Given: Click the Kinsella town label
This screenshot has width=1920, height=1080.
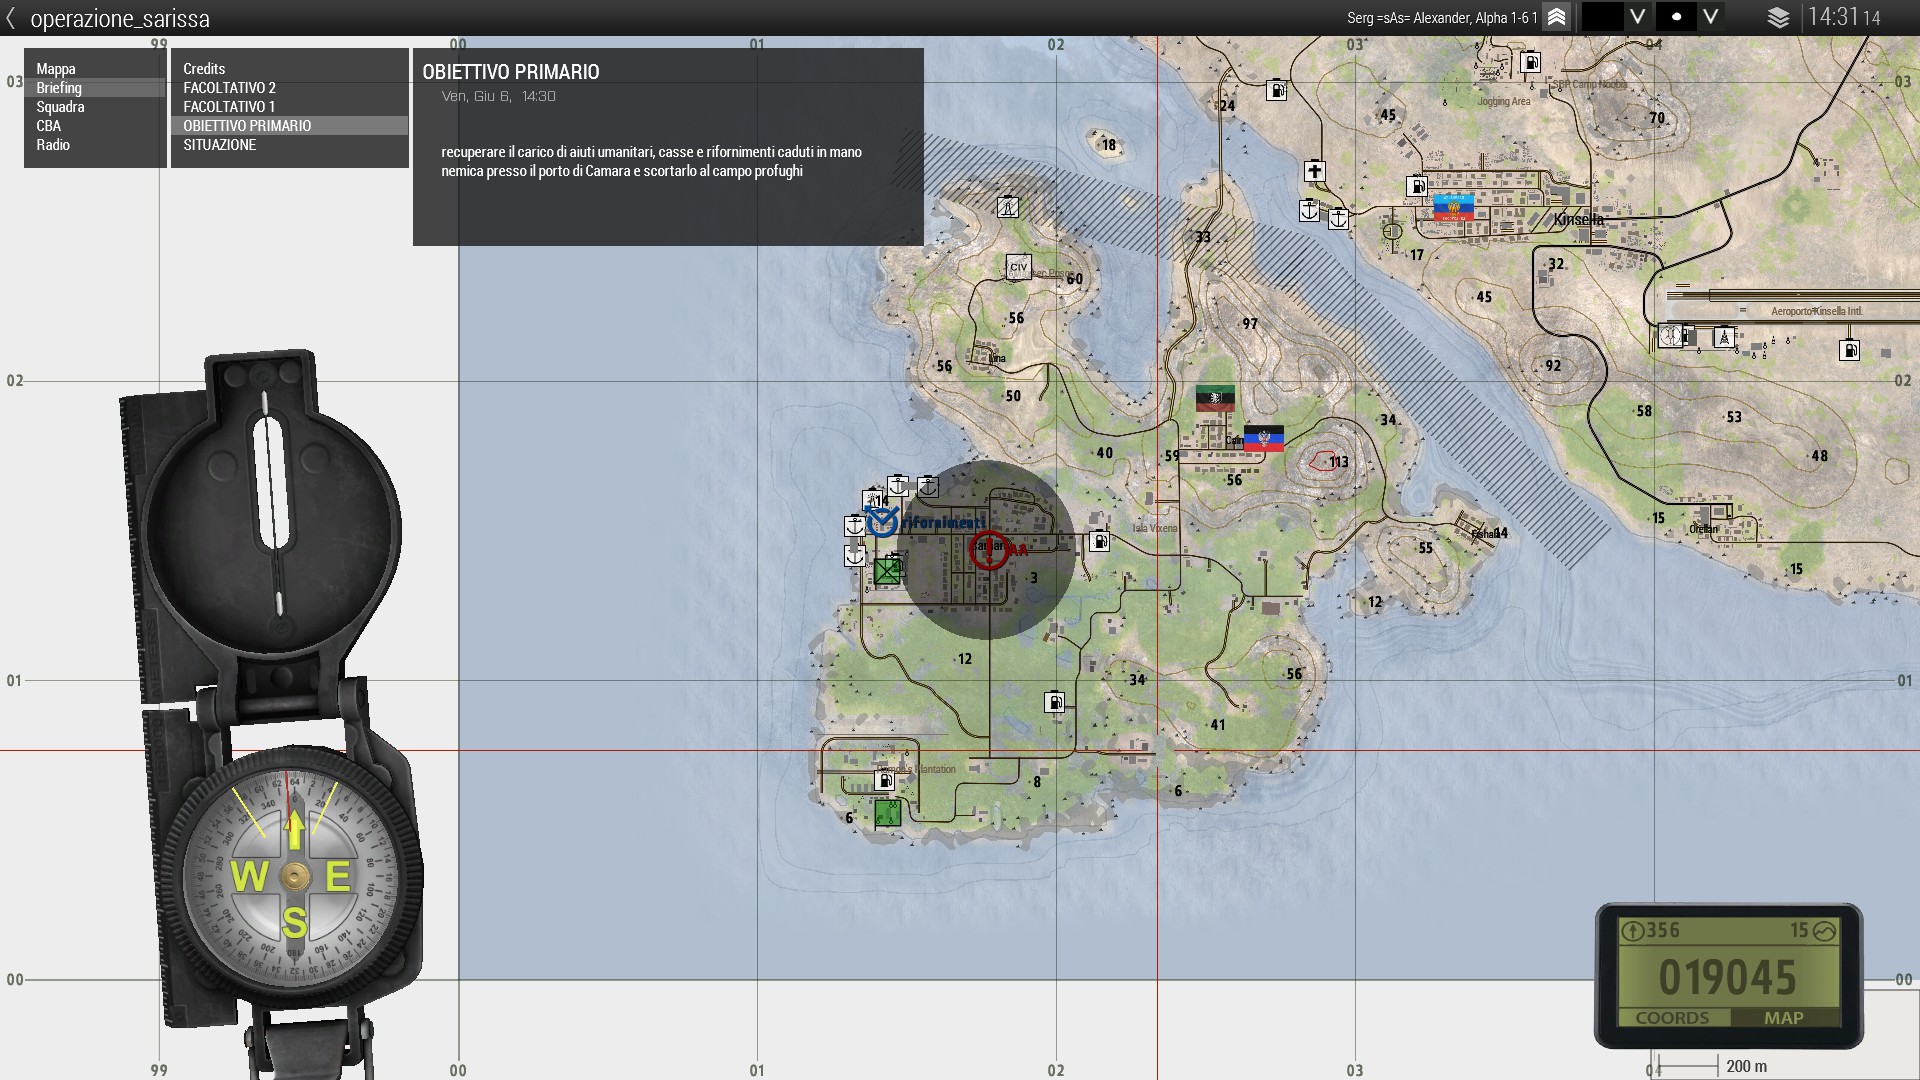Looking at the screenshot, I should [x=1578, y=219].
